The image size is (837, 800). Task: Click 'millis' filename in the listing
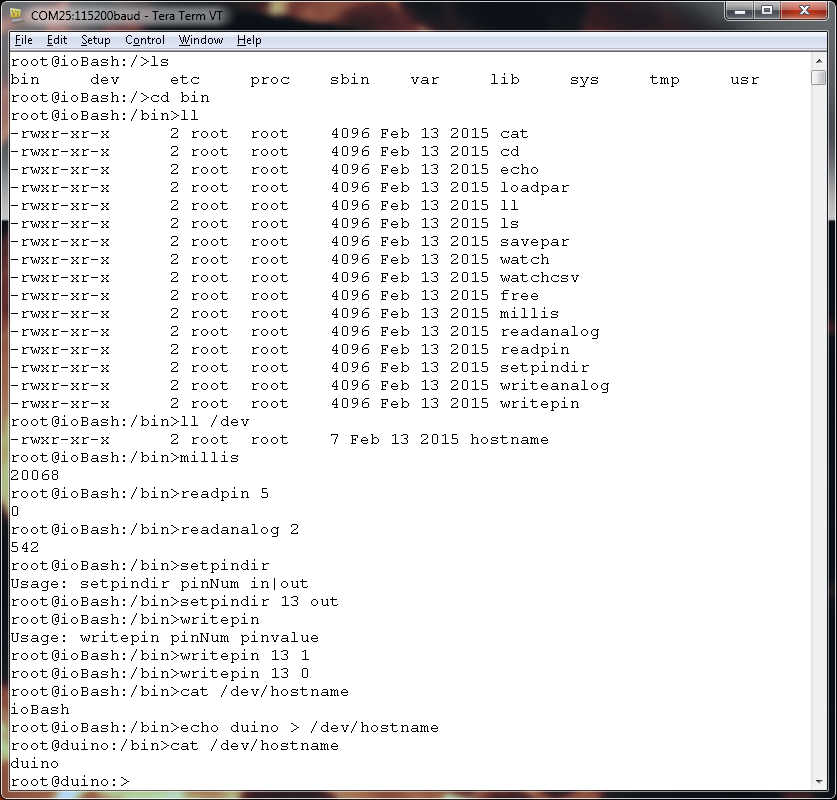[x=530, y=313]
